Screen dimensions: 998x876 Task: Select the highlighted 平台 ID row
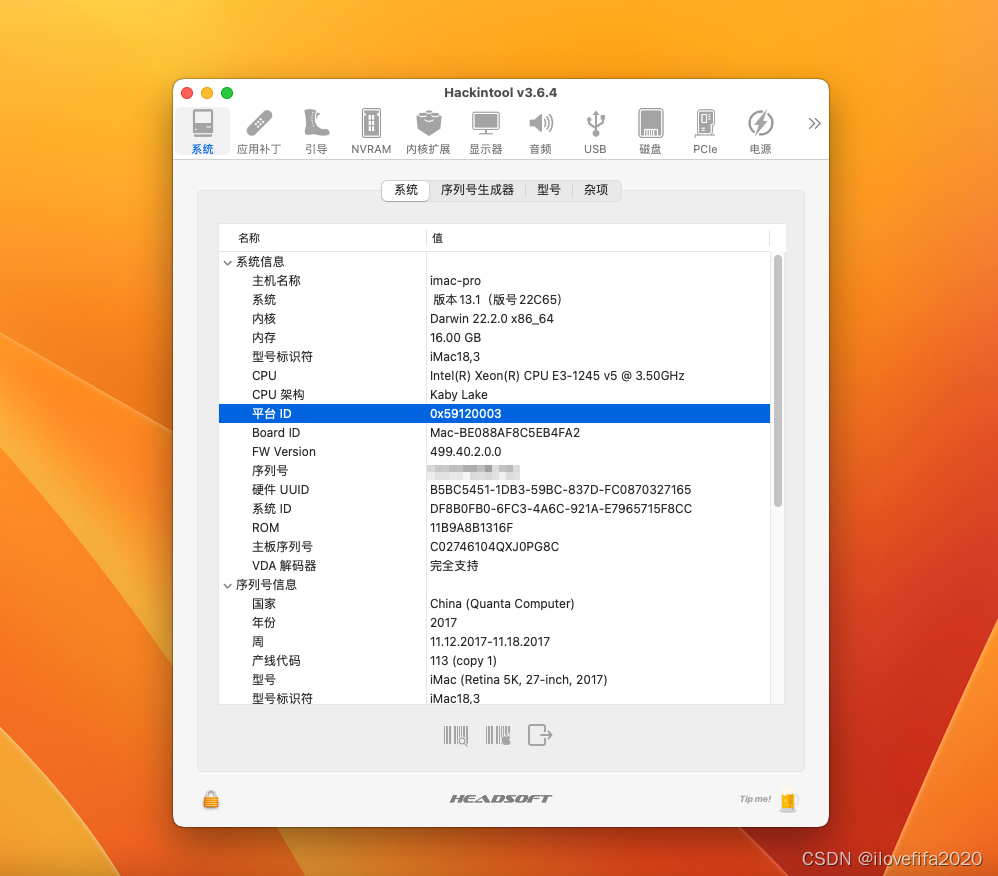point(494,414)
